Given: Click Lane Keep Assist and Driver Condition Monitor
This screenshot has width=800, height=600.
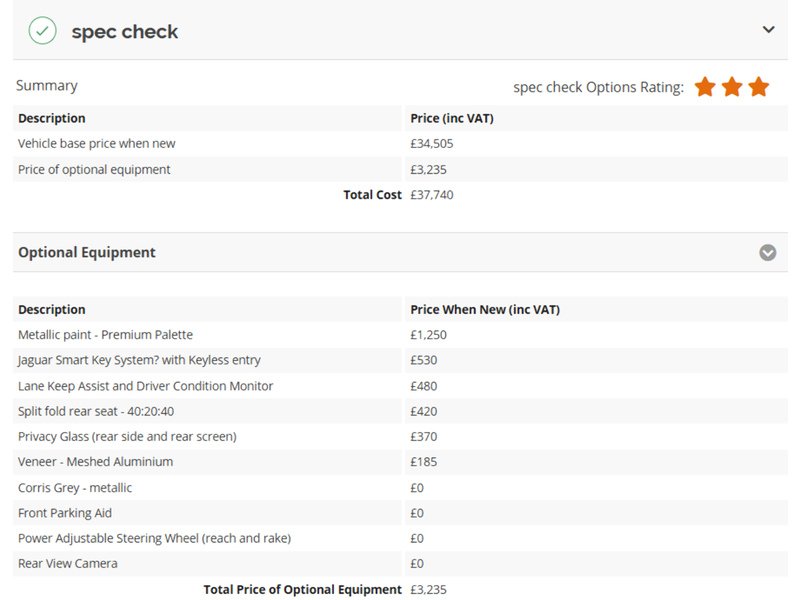Looking at the screenshot, I should click(145, 386).
